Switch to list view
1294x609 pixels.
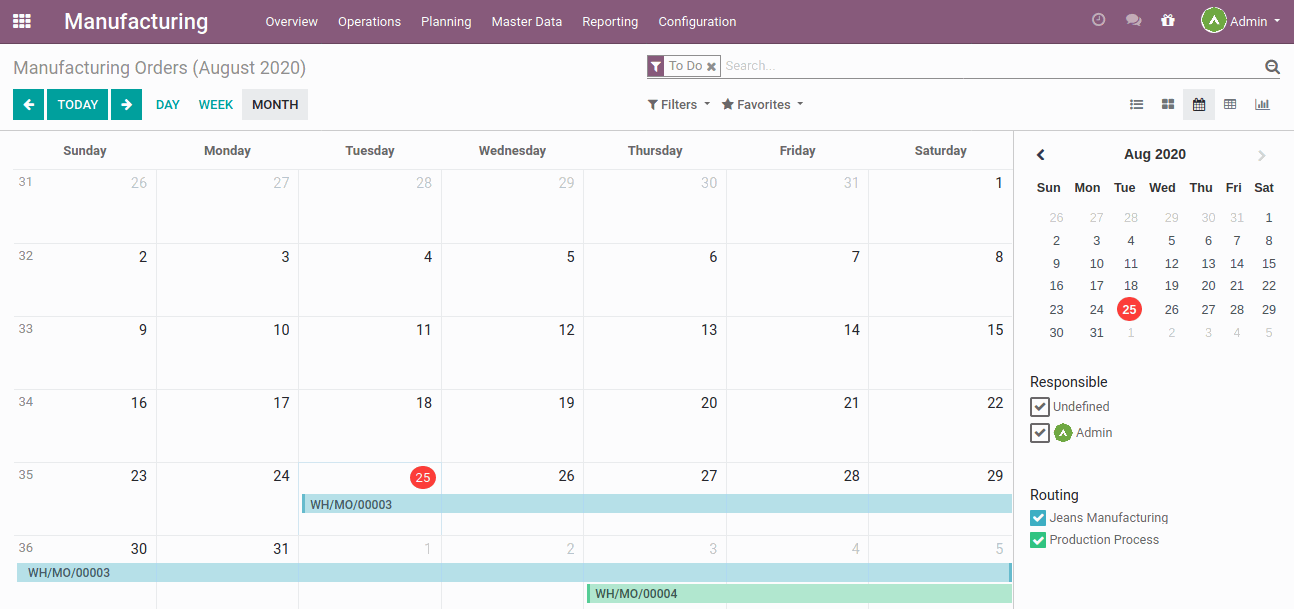click(1136, 104)
